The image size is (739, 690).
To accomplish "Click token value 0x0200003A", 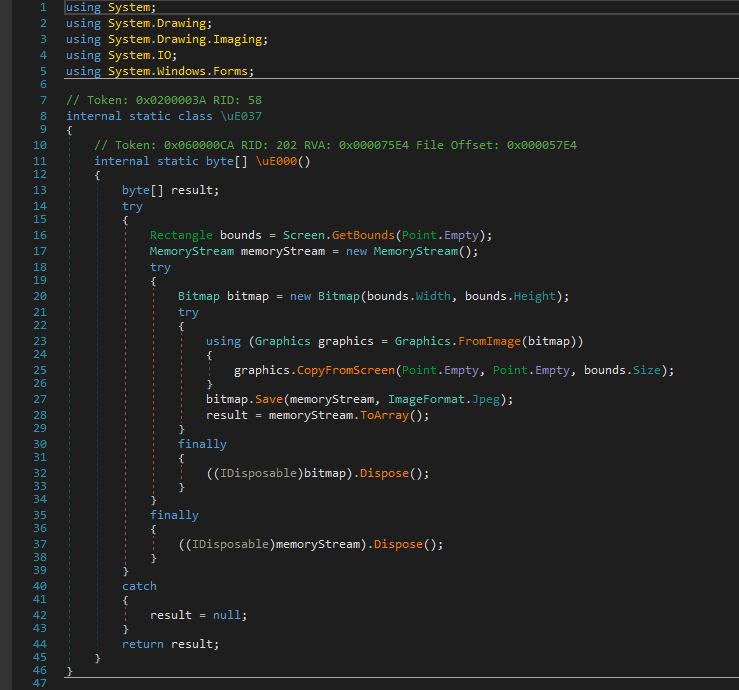I will coord(171,100).
